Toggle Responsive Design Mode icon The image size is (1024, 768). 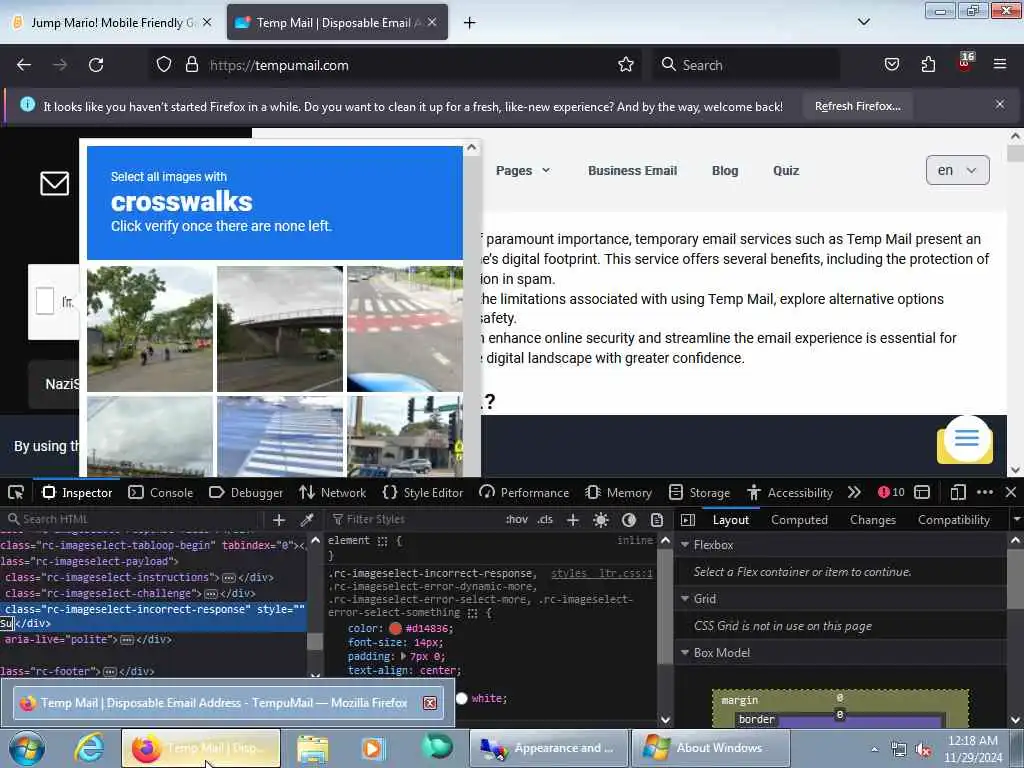click(957, 492)
